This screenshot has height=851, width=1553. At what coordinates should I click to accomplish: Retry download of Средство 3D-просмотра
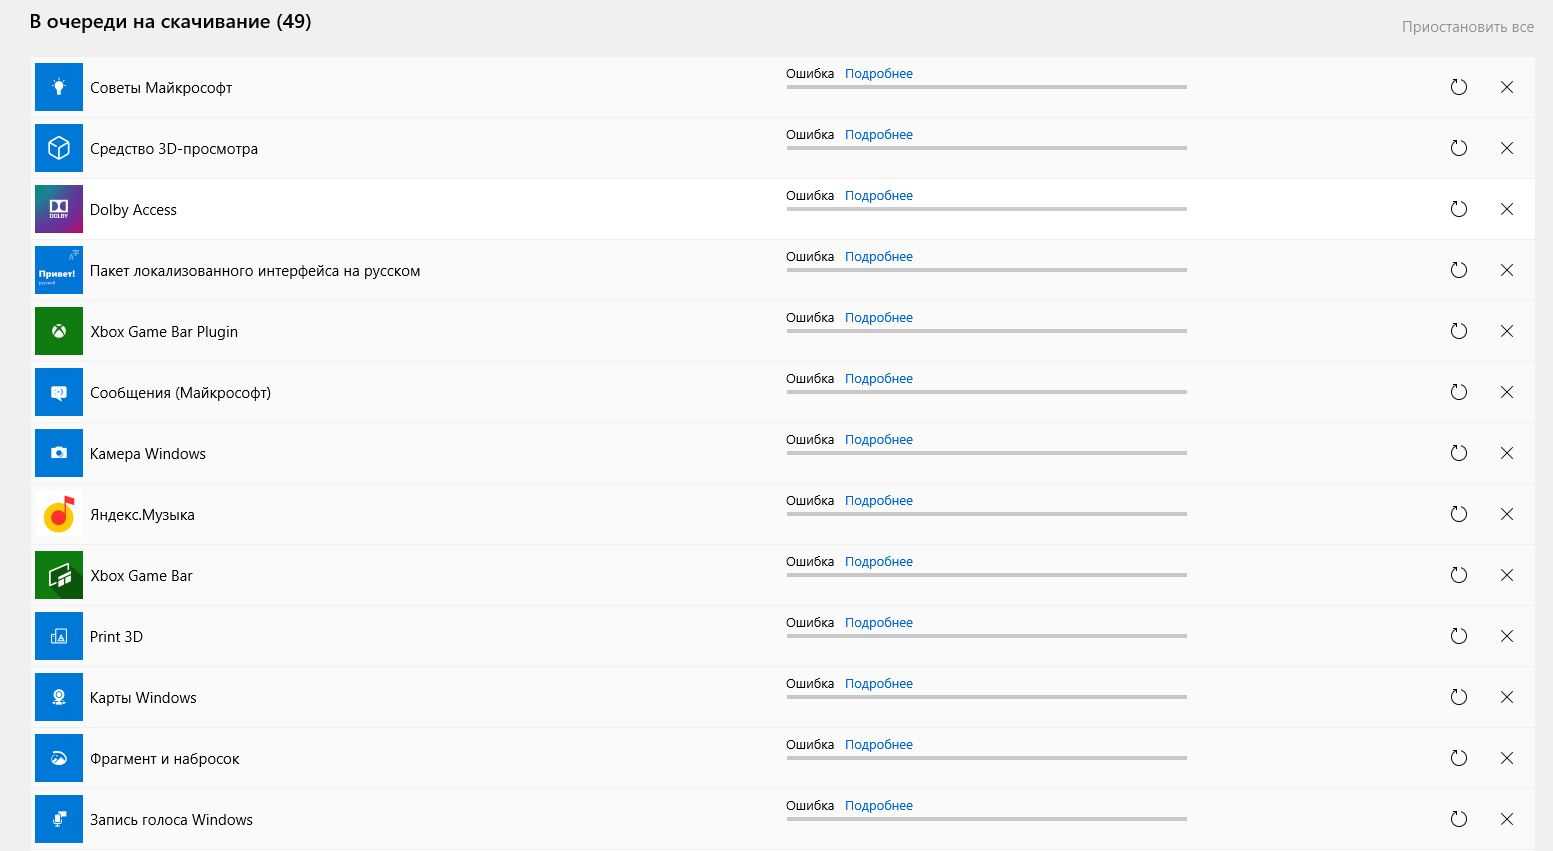click(1459, 148)
